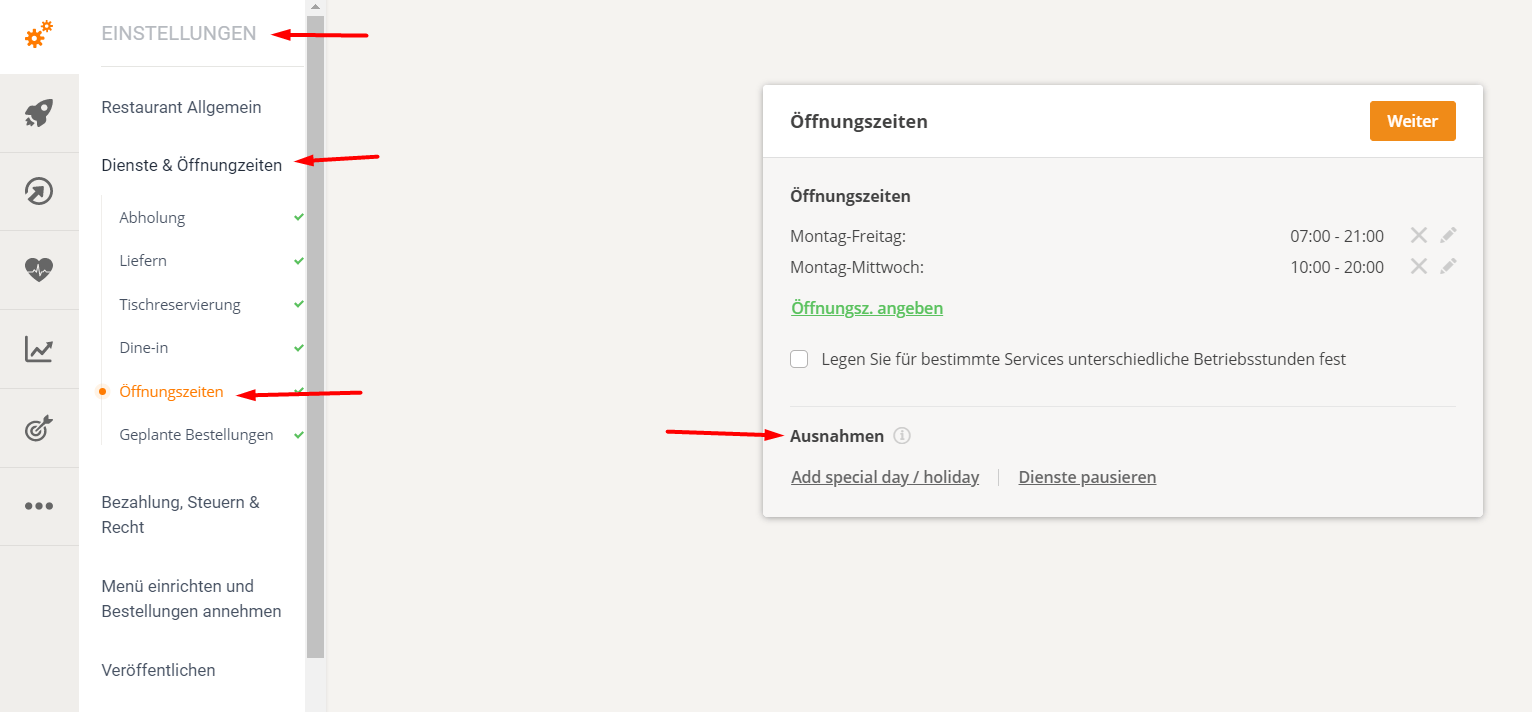Click the orange Weiter button
Screen dimensions: 1532x712
coord(1412,121)
